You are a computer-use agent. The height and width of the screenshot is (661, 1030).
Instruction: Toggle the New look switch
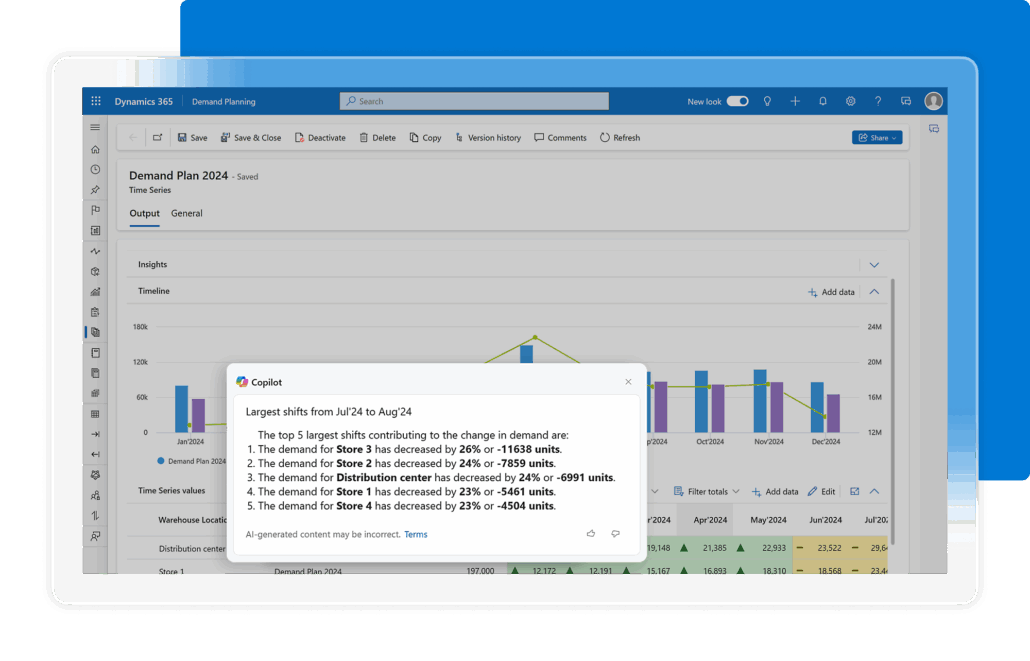[x=738, y=101]
